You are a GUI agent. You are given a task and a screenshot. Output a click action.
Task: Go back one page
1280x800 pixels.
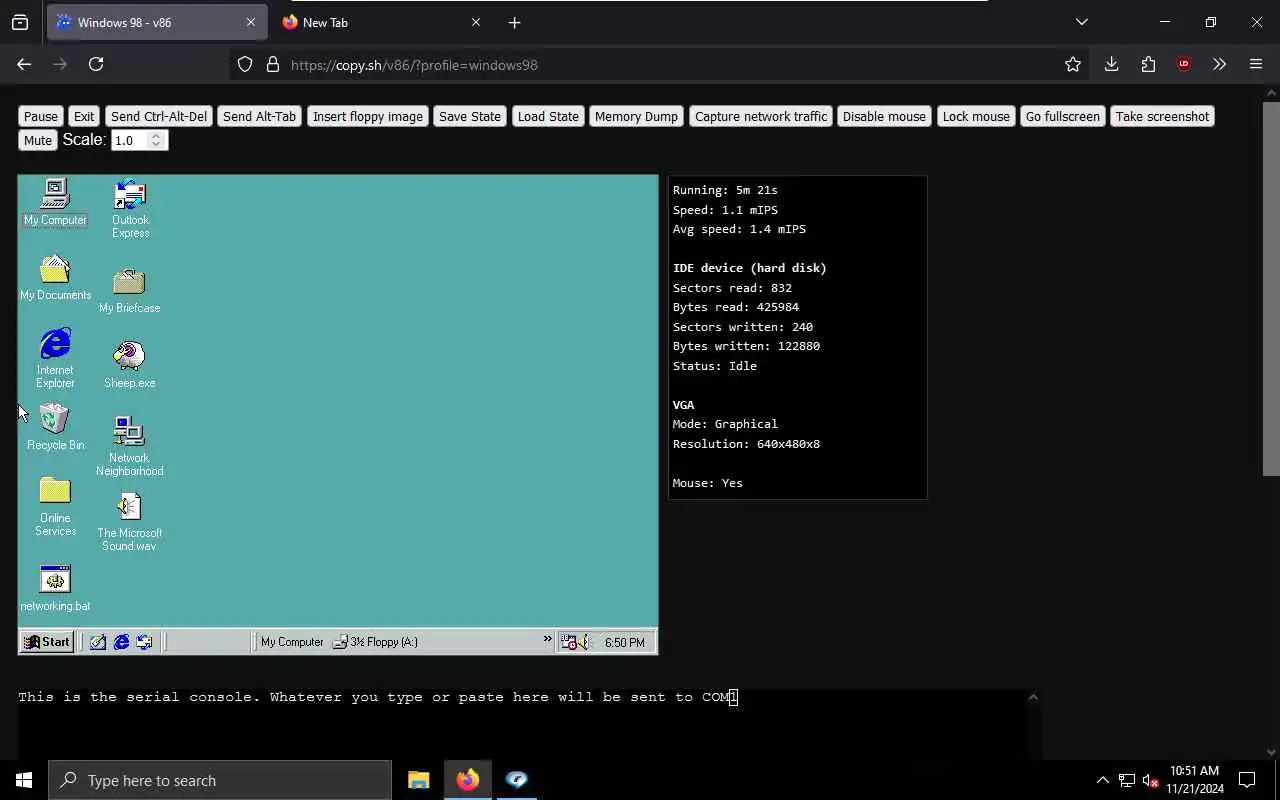pos(24,64)
